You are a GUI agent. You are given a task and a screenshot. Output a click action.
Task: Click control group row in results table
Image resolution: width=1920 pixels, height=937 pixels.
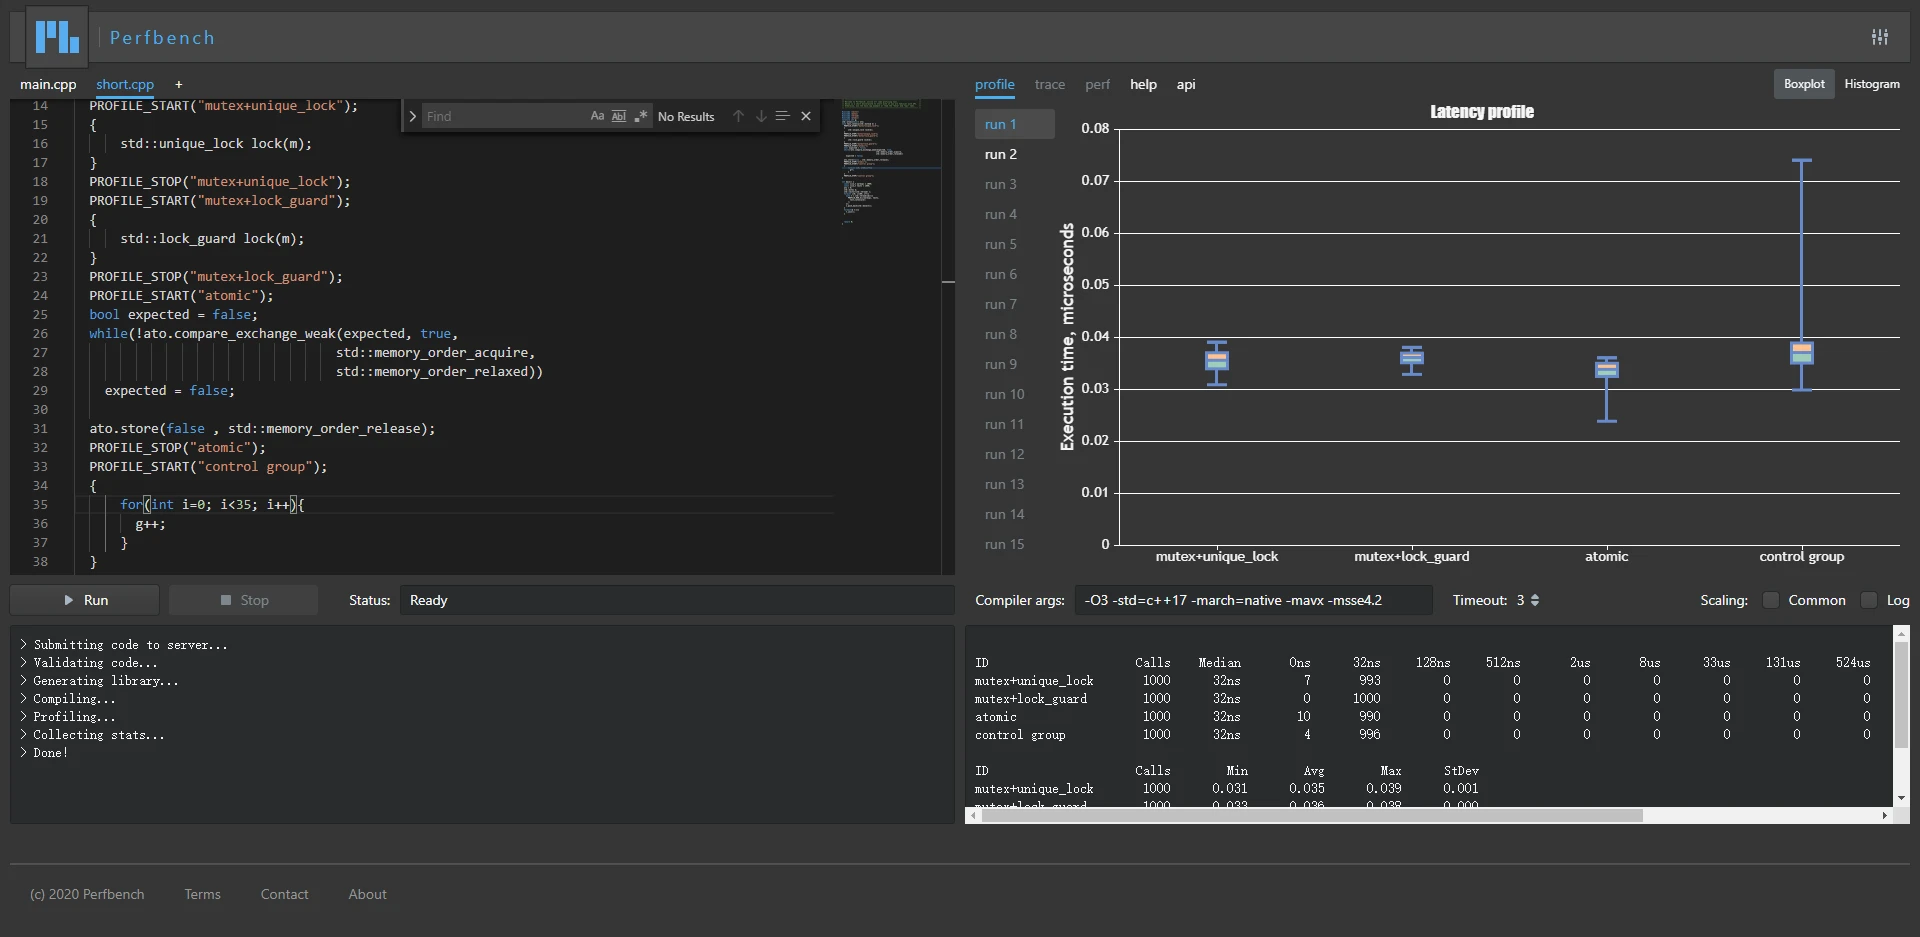click(x=1423, y=735)
